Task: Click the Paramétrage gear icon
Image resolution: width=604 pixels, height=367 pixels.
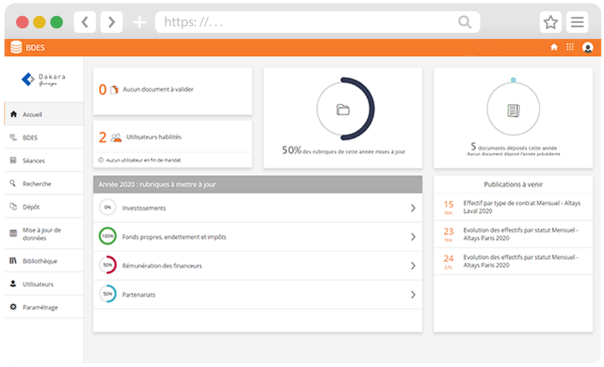Action: pos(13,307)
